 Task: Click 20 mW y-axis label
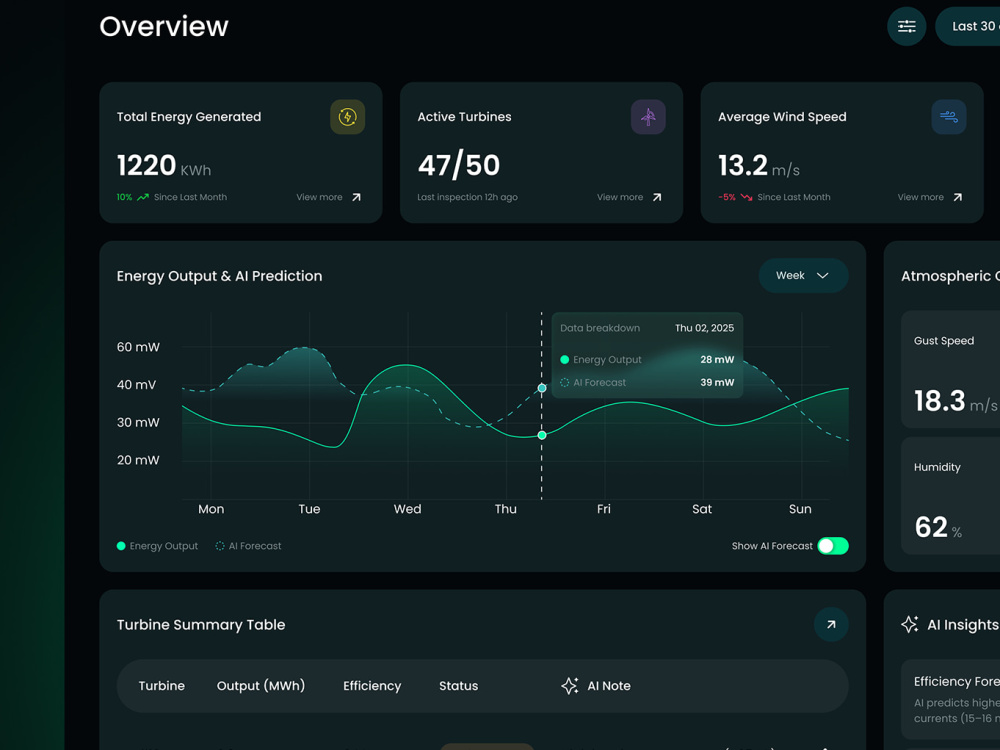pos(138,460)
